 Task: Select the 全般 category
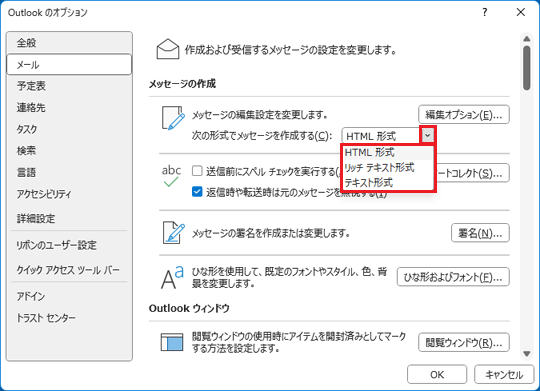point(69,43)
